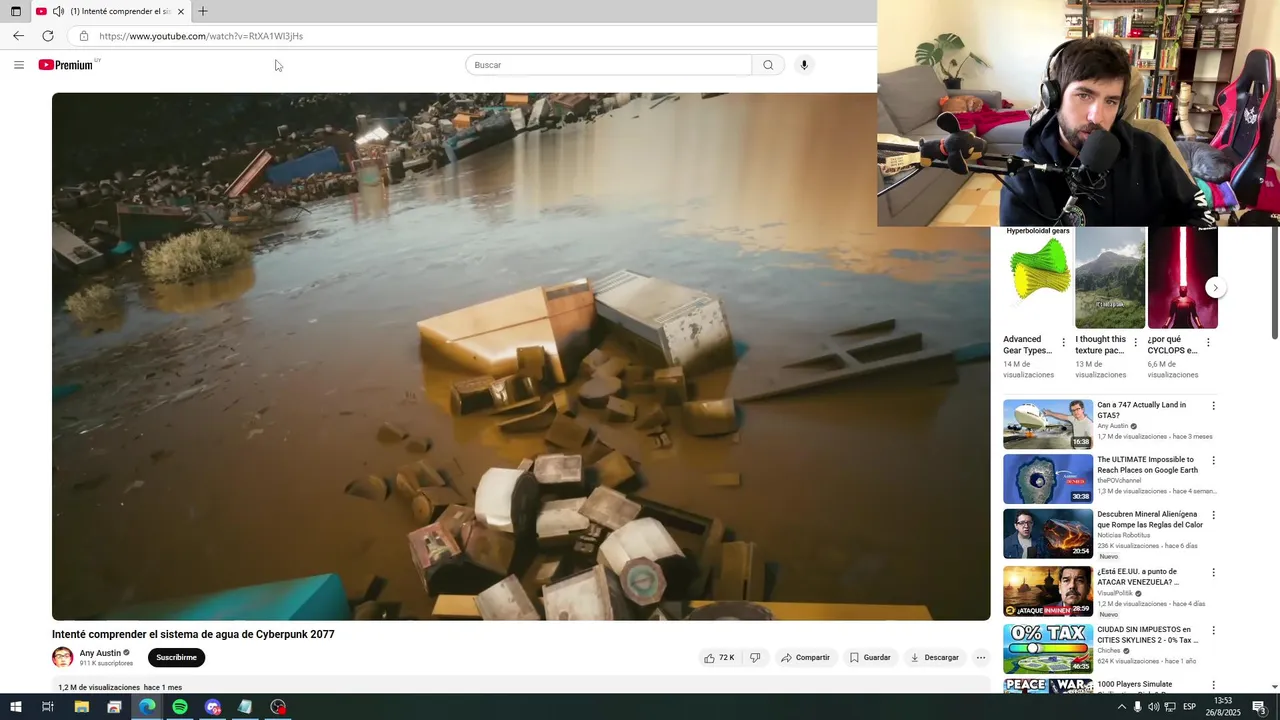Open system volume speaker in tray
Viewport: 1280px width, 720px height.
[x=1154, y=707]
